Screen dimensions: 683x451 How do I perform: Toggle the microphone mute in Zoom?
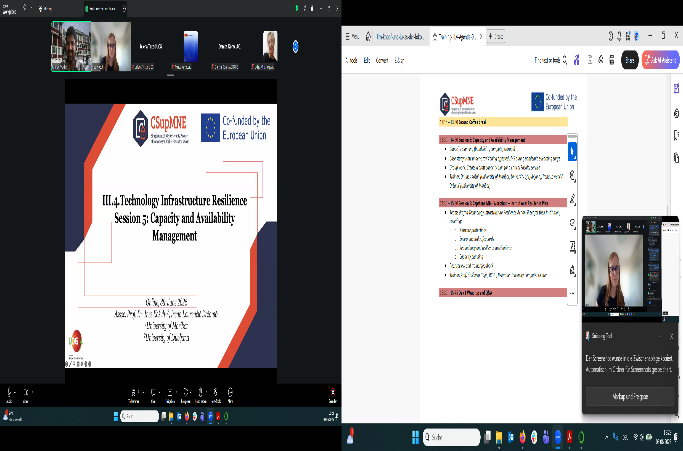point(9,394)
